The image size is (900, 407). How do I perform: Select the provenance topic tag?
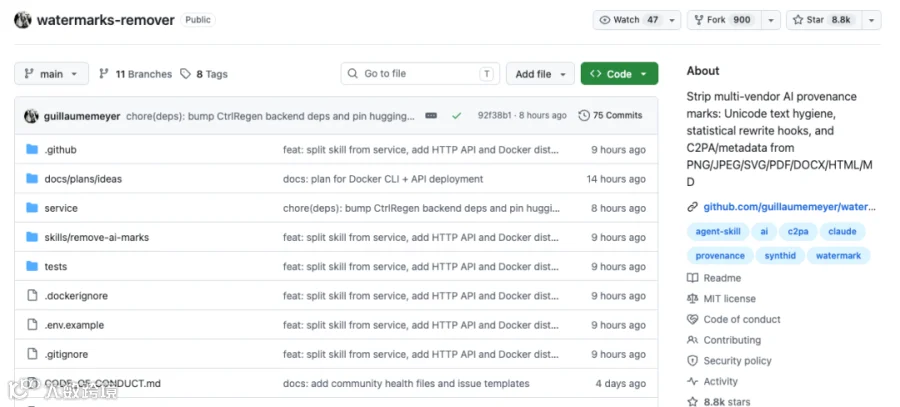pos(720,255)
